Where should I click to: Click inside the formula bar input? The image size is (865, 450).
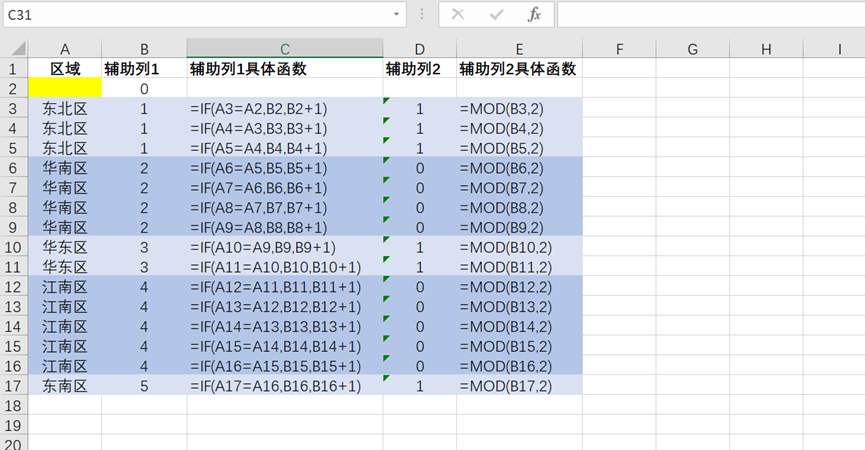(711, 14)
